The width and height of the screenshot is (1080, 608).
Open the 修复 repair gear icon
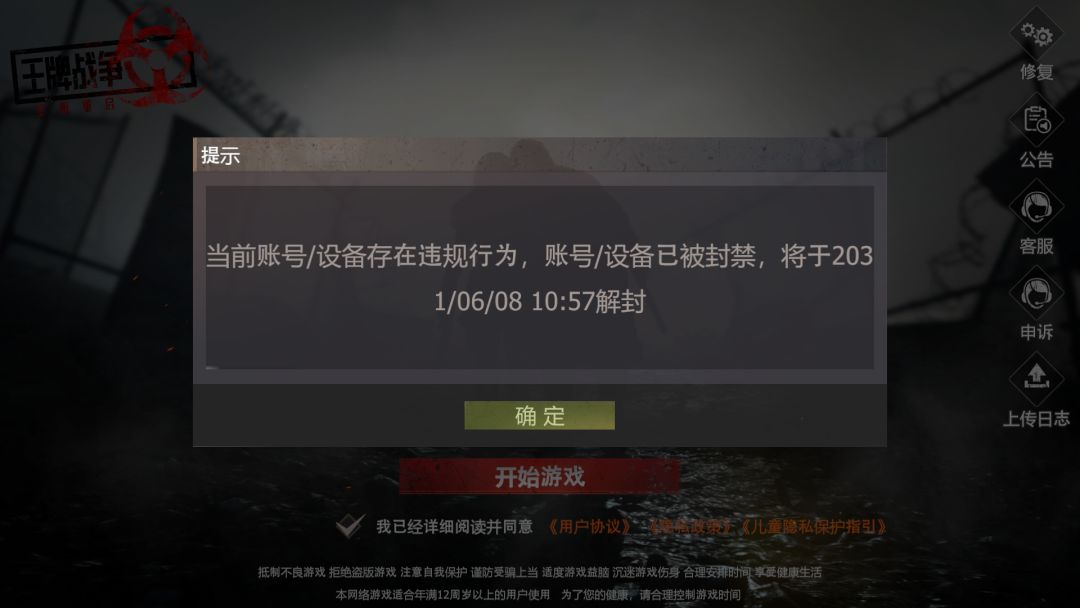(1037, 33)
